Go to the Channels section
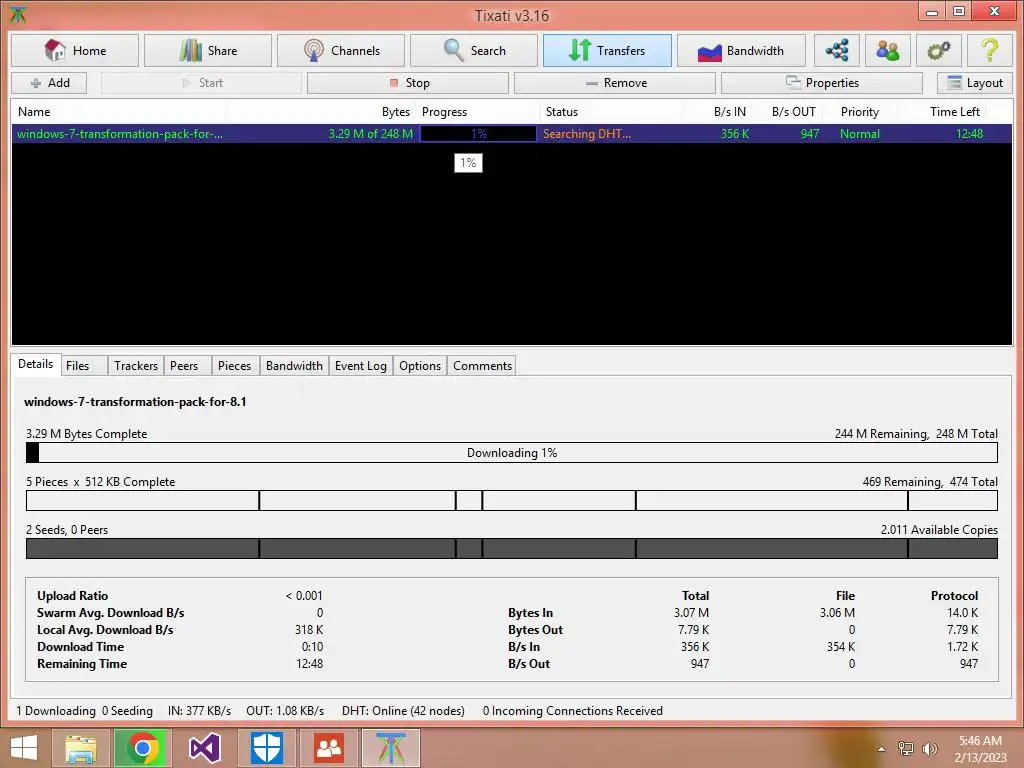Viewport: 1024px width, 768px height. tap(341, 50)
